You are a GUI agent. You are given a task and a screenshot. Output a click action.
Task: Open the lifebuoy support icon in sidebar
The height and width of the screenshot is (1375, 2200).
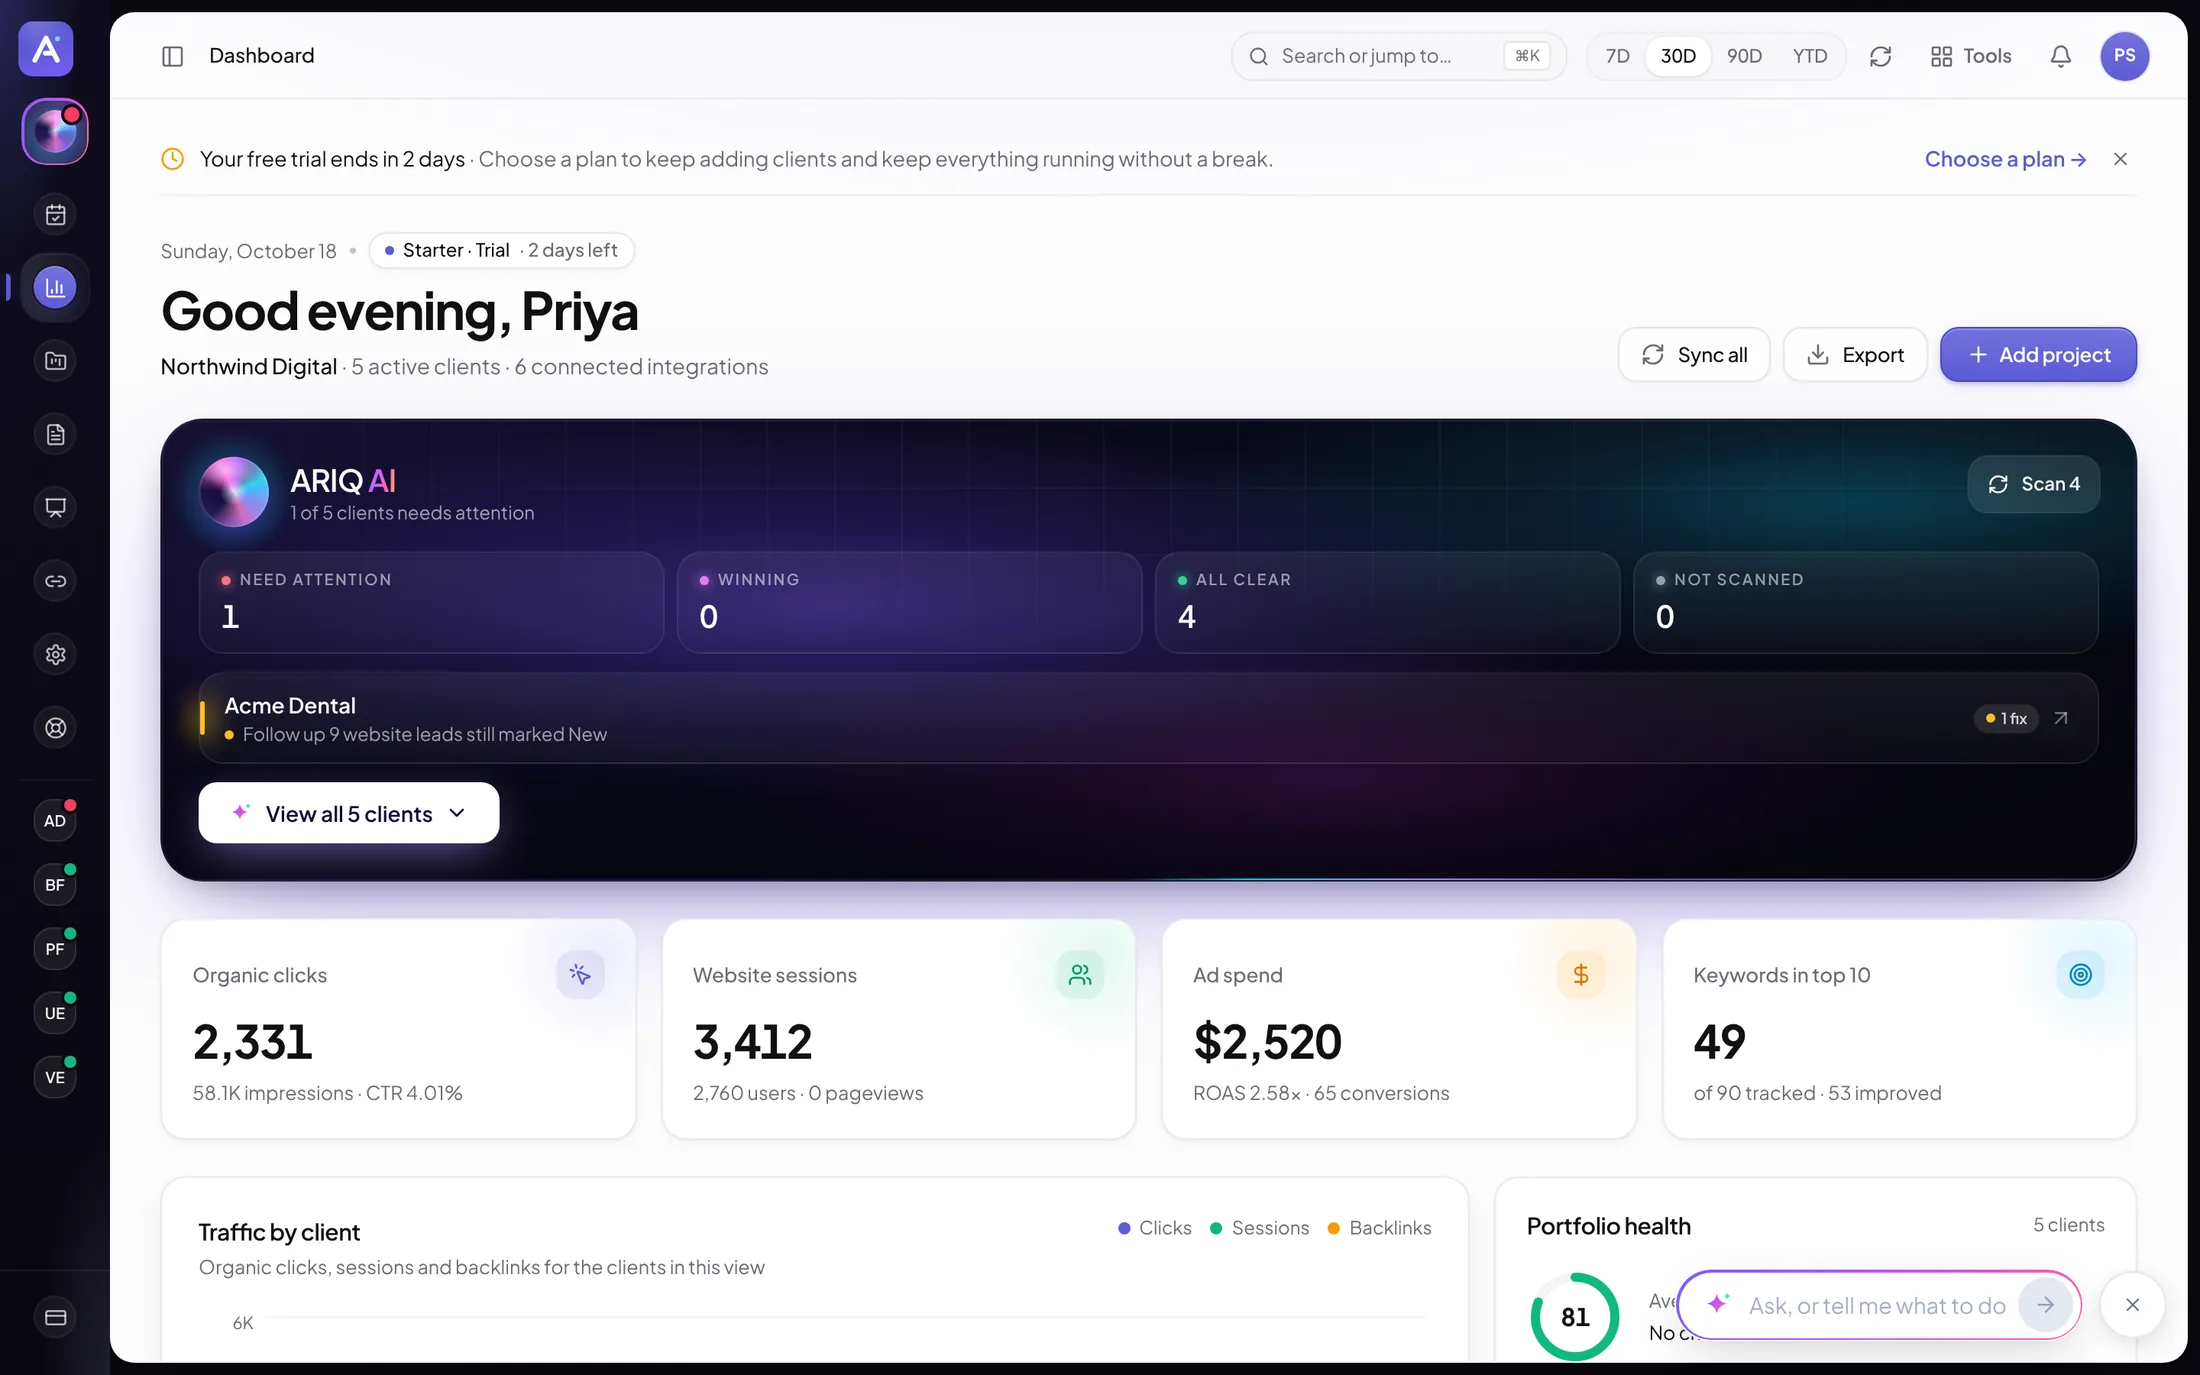(x=55, y=728)
